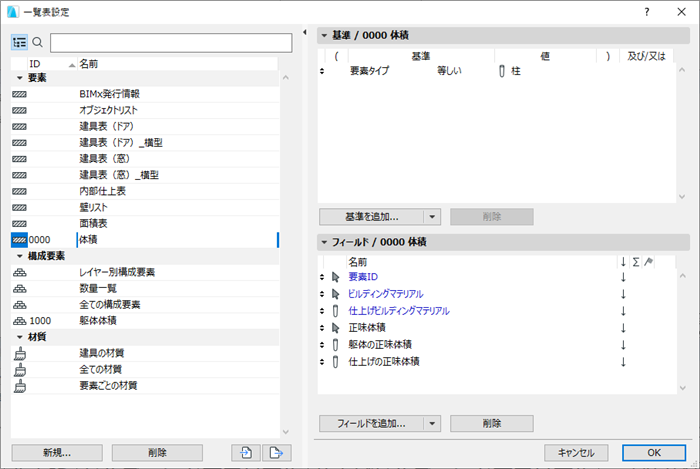Click the flag column header icon
Image resolution: width=700 pixels, height=469 pixels.
649,262
